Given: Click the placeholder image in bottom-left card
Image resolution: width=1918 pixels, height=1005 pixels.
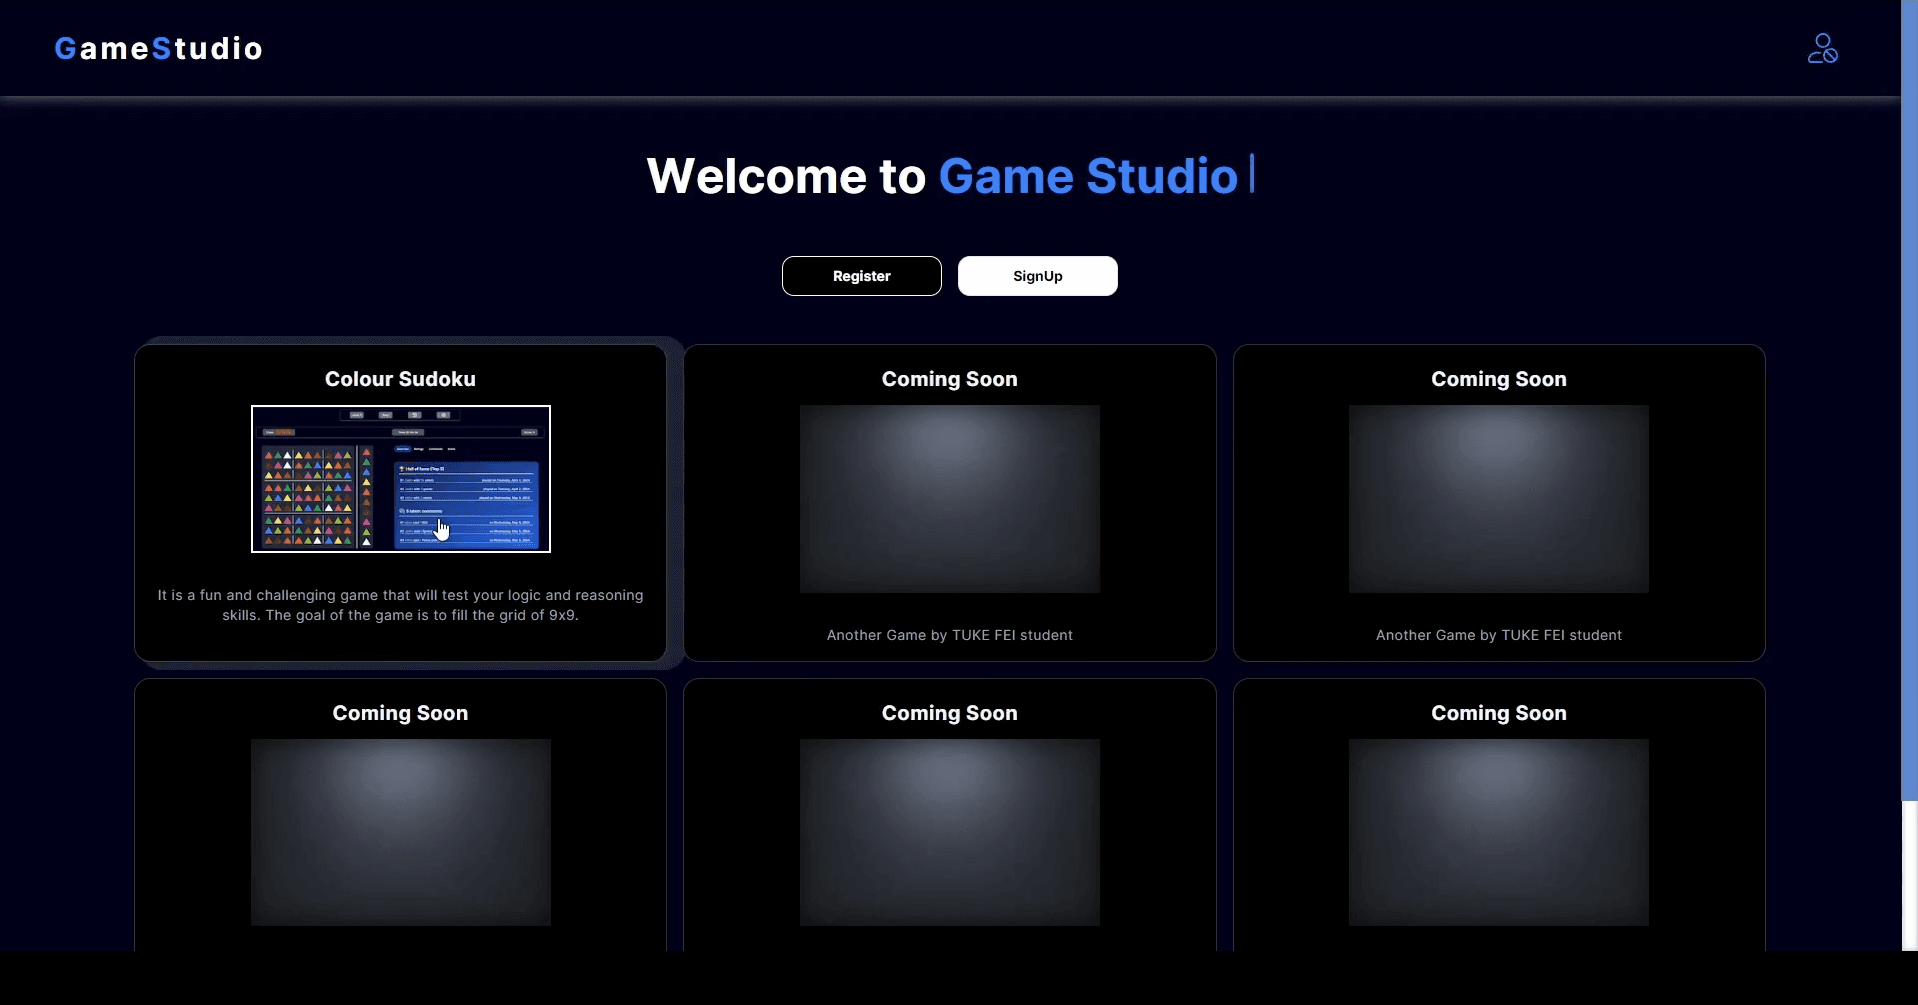Looking at the screenshot, I should point(400,832).
